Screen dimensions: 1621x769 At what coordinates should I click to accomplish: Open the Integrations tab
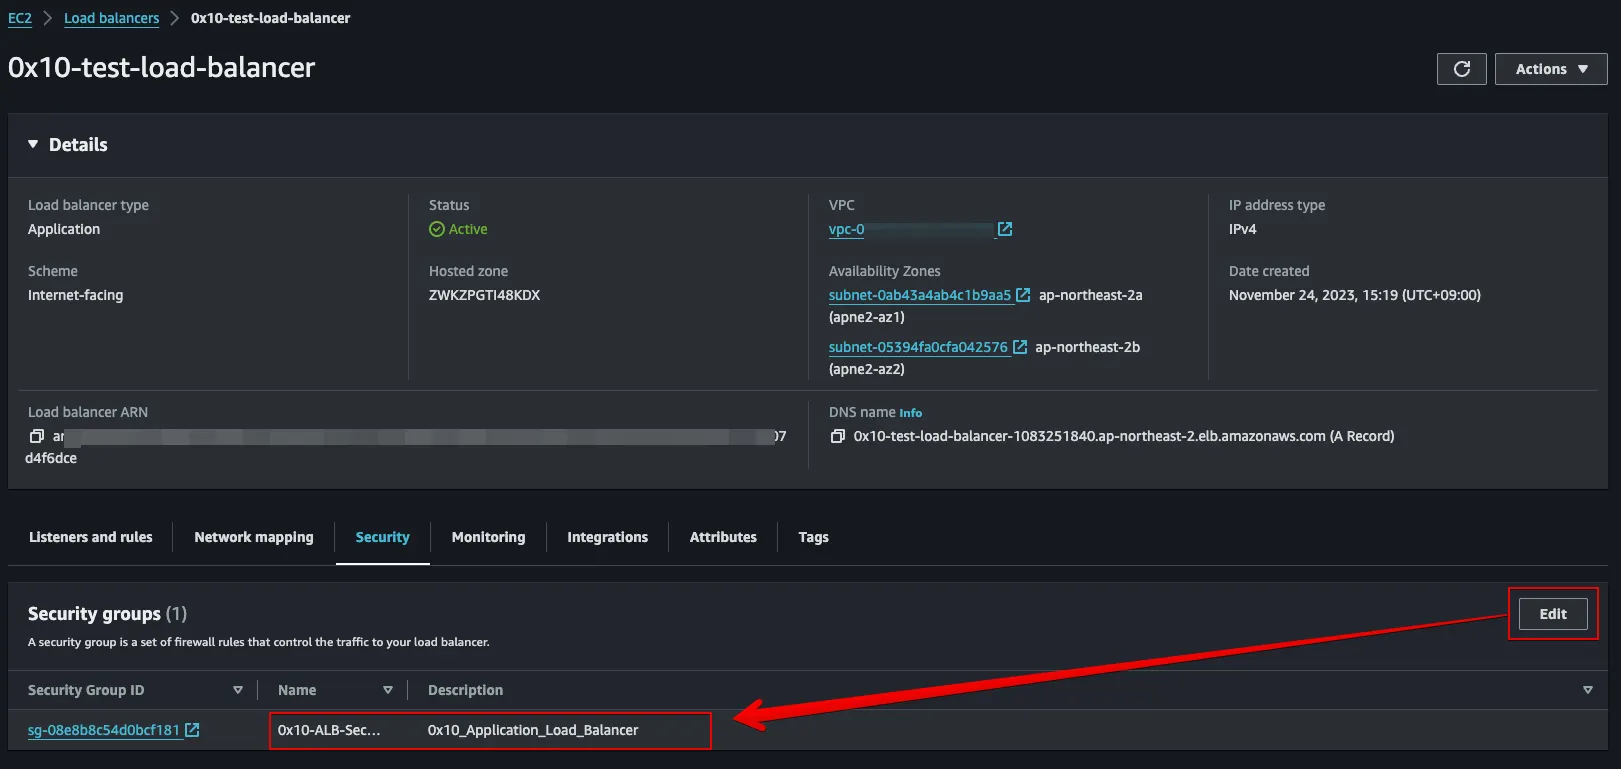[x=608, y=537]
